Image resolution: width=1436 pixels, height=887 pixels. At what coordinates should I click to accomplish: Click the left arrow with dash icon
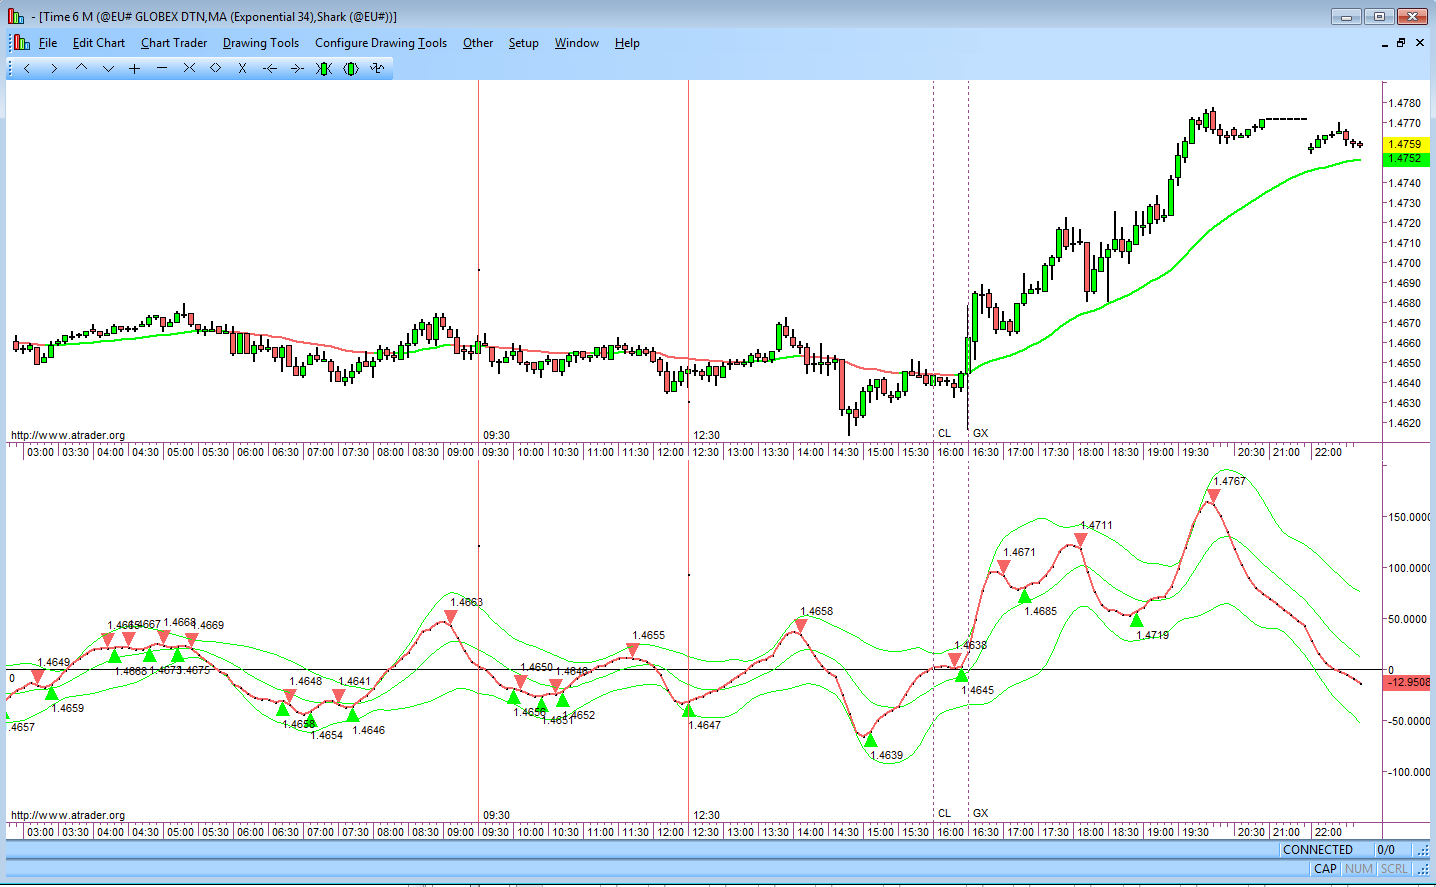pyautogui.click(x=269, y=68)
